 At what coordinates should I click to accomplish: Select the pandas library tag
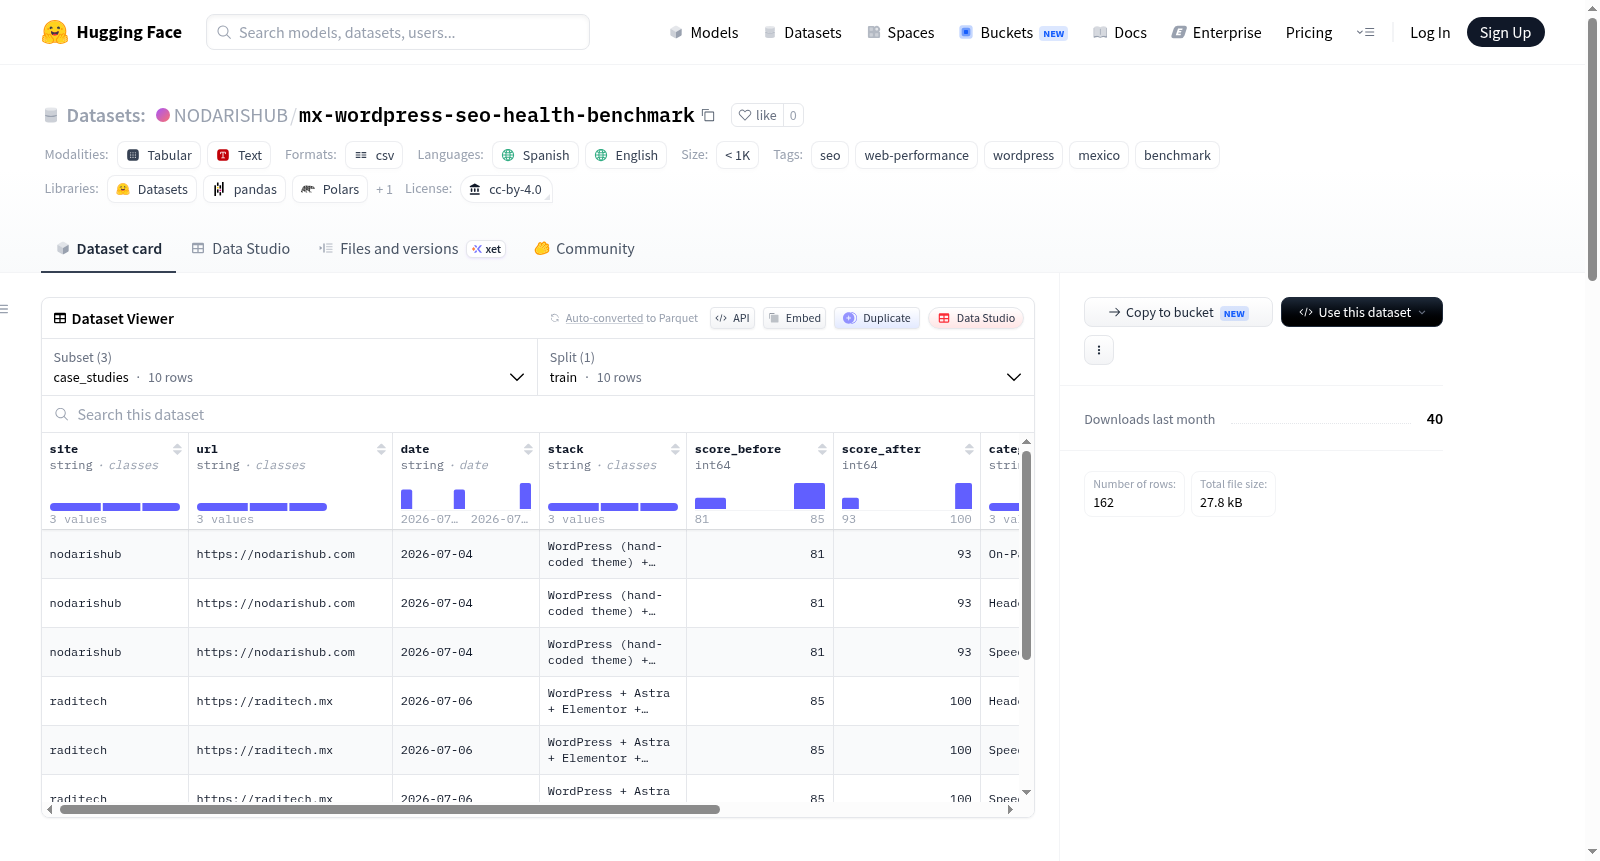(x=245, y=189)
